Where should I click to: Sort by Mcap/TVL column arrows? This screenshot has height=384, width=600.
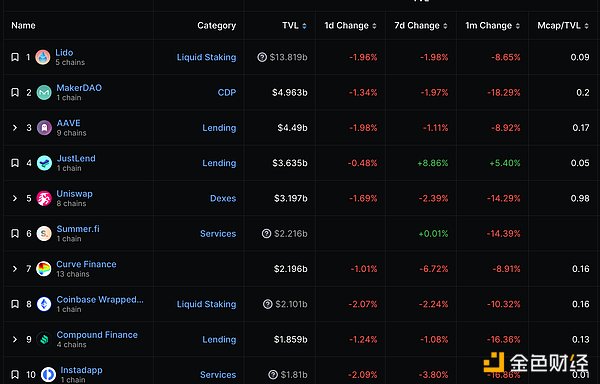tap(587, 26)
